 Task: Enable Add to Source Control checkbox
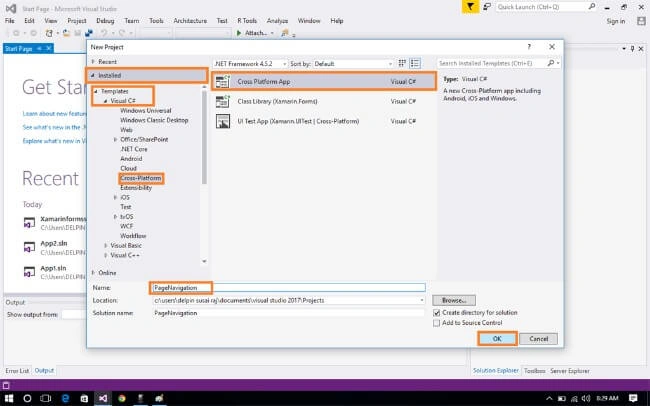pos(437,323)
